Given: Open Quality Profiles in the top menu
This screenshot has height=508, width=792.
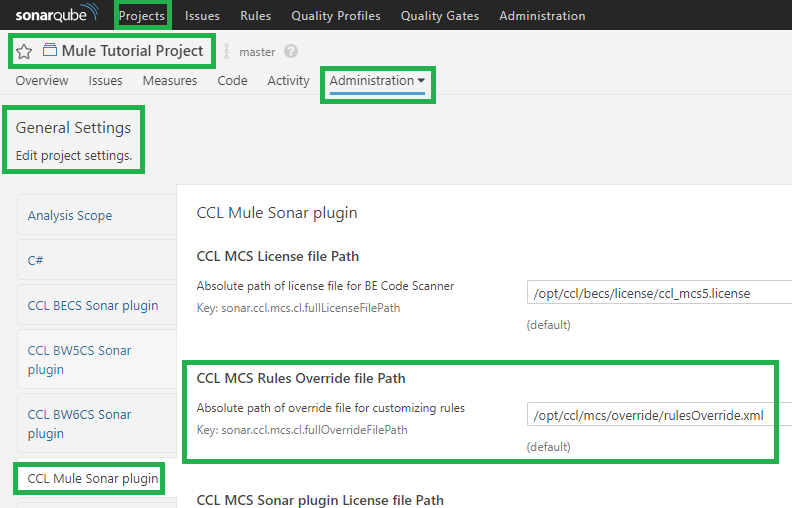Looking at the screenshot, I should (x=336, y=16).
